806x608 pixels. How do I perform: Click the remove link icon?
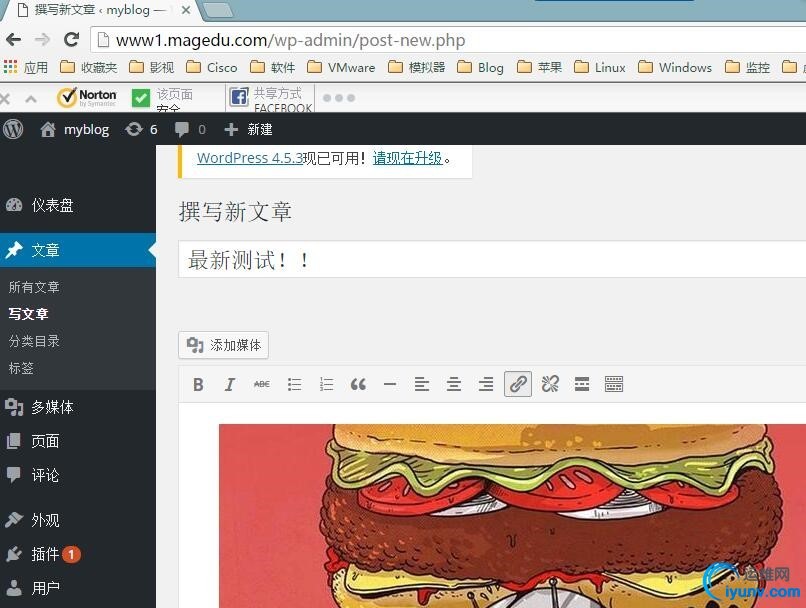click(550, 384)
